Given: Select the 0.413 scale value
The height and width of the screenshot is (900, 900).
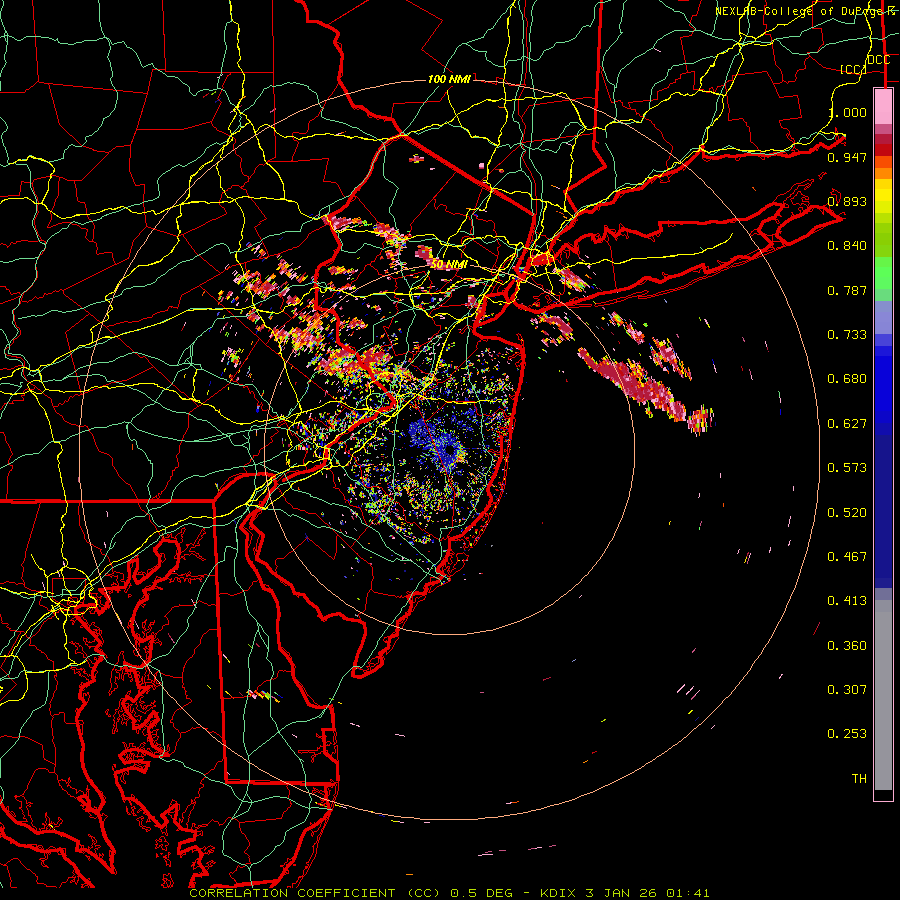Looking at the screenshot, I should pyautogui.click(x=847, y=601).
